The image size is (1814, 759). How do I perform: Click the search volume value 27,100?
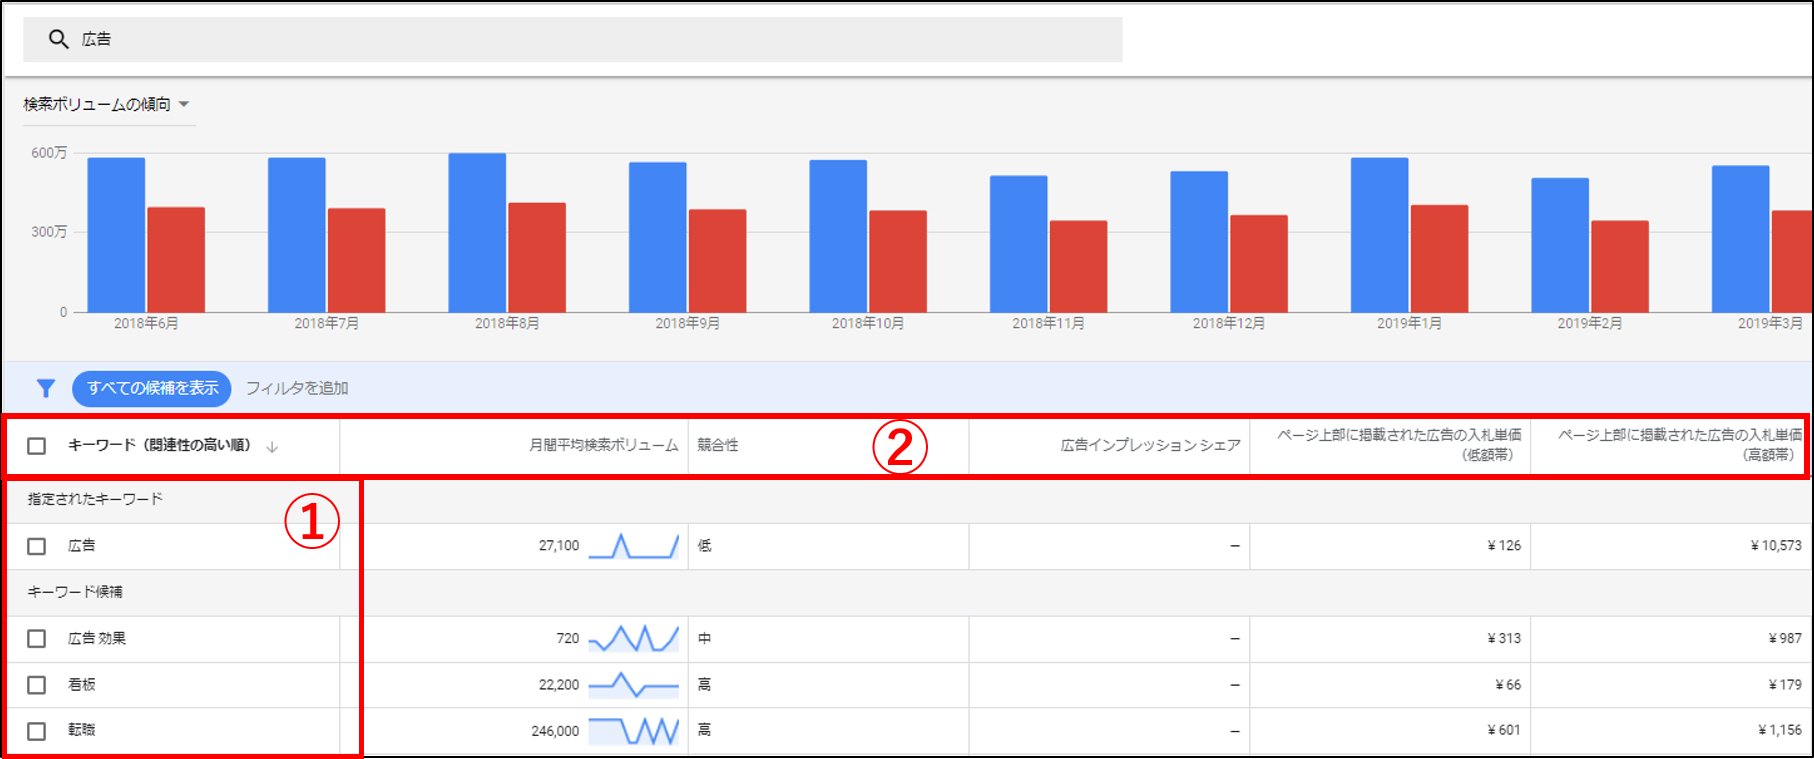click(x=559, y=546)
